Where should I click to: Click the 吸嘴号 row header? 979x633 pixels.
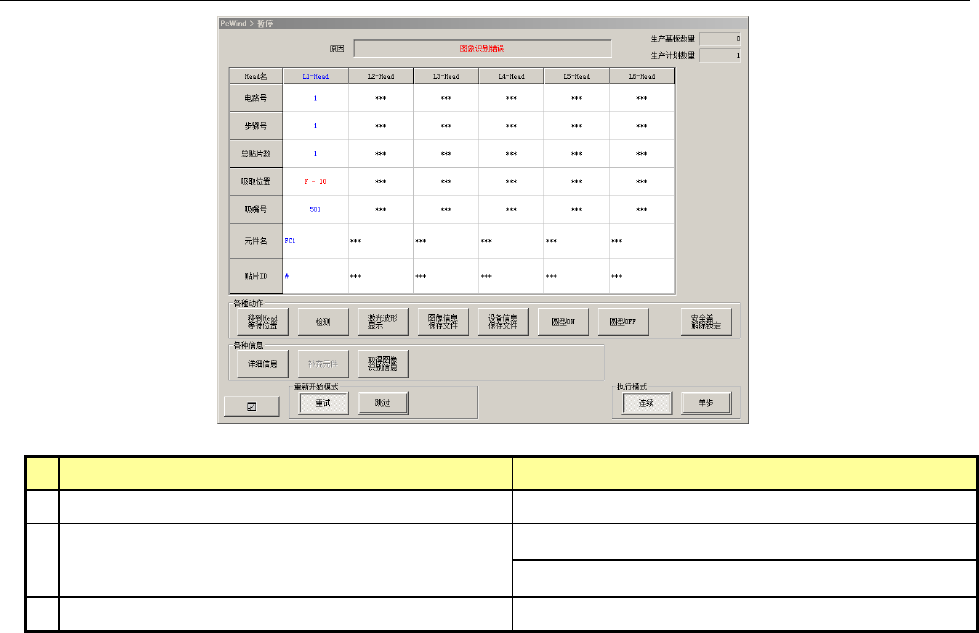pyautogui.click(x=256, y=210)
